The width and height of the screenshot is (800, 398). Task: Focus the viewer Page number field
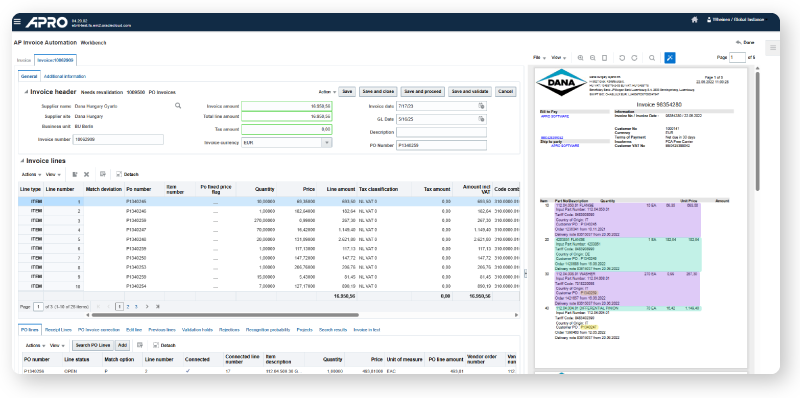coord(737,58)
